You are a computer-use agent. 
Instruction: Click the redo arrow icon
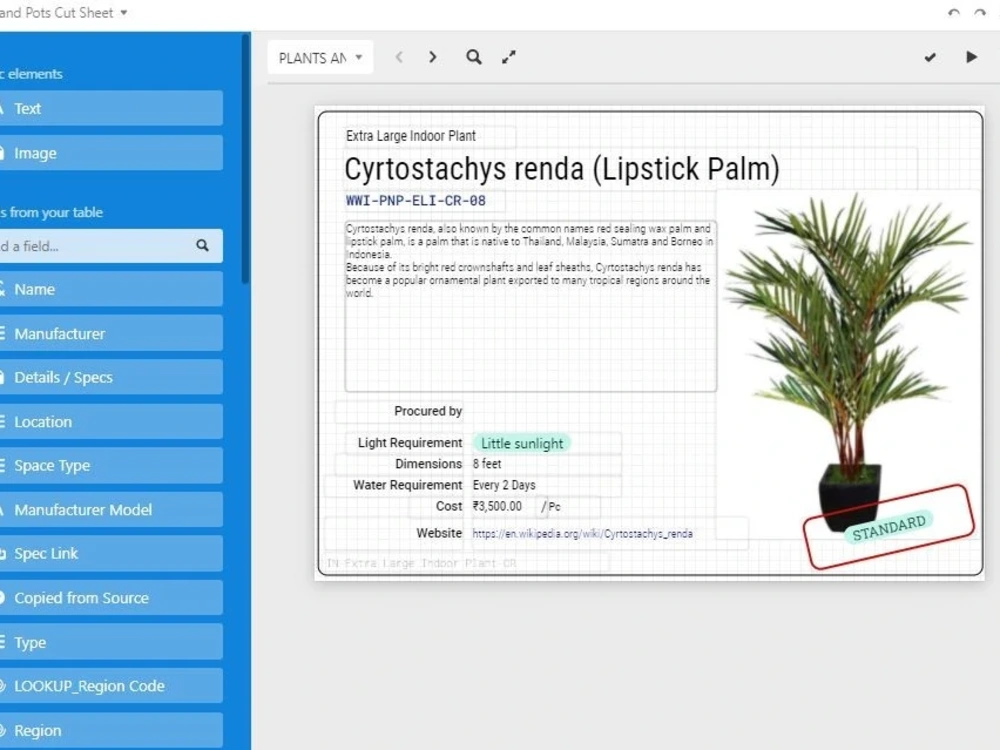(x=980, y=12)
